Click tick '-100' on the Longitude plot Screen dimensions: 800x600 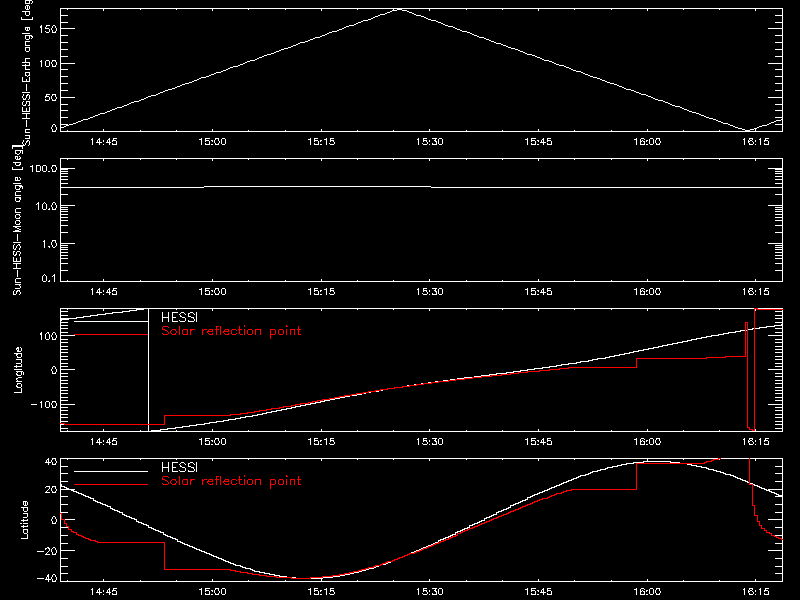tap(44, 404)
